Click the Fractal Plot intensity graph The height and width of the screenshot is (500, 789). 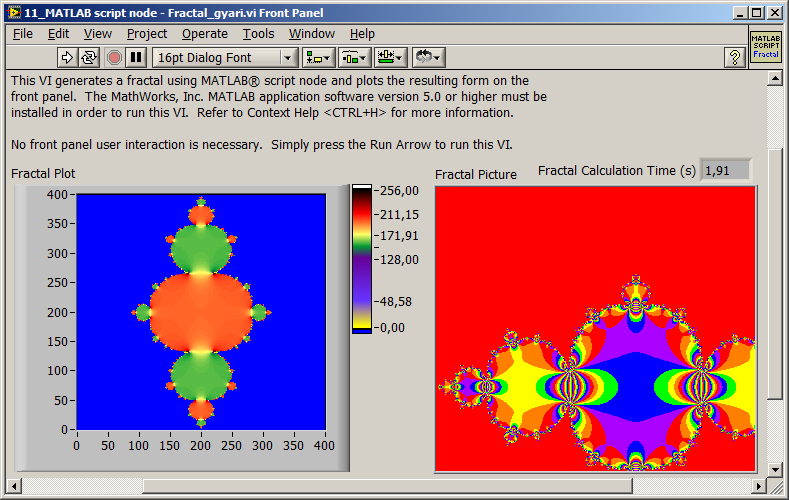tap(201, 312)
